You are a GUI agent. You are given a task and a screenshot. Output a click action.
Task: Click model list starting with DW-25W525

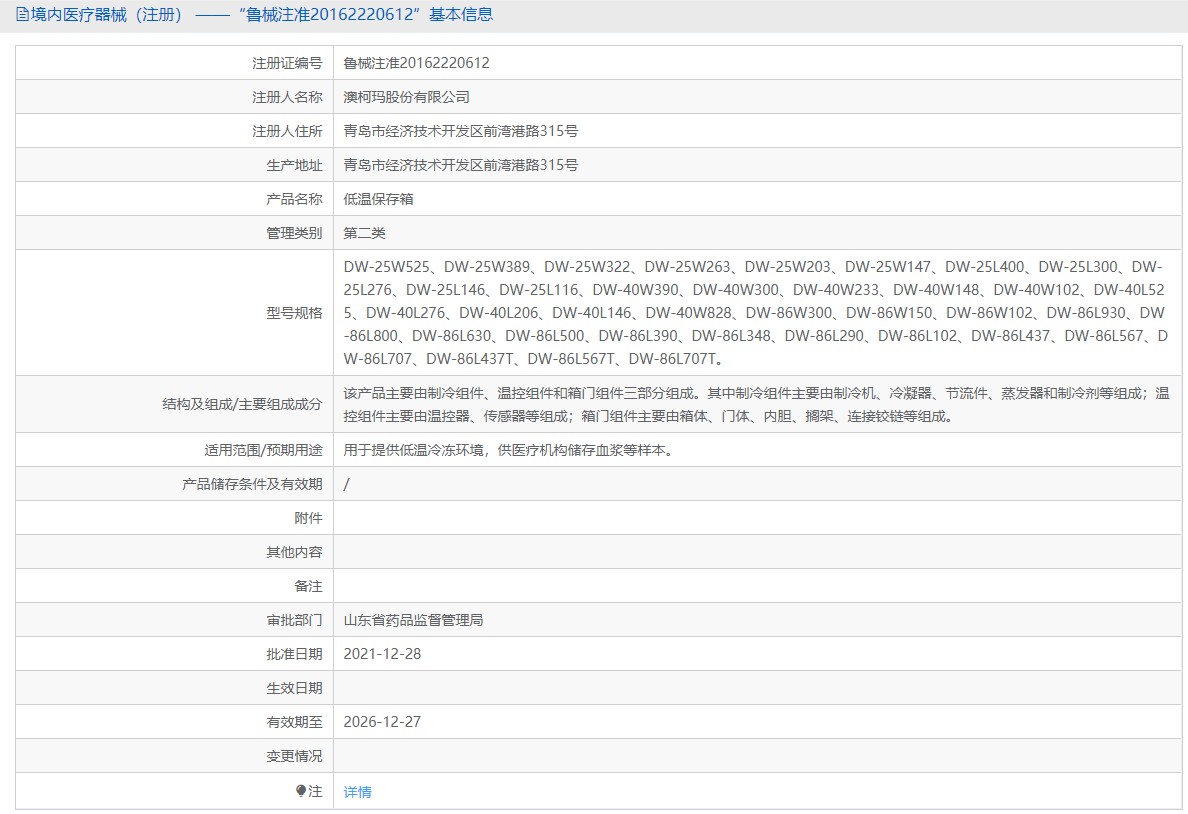click(x=755, y=313)
